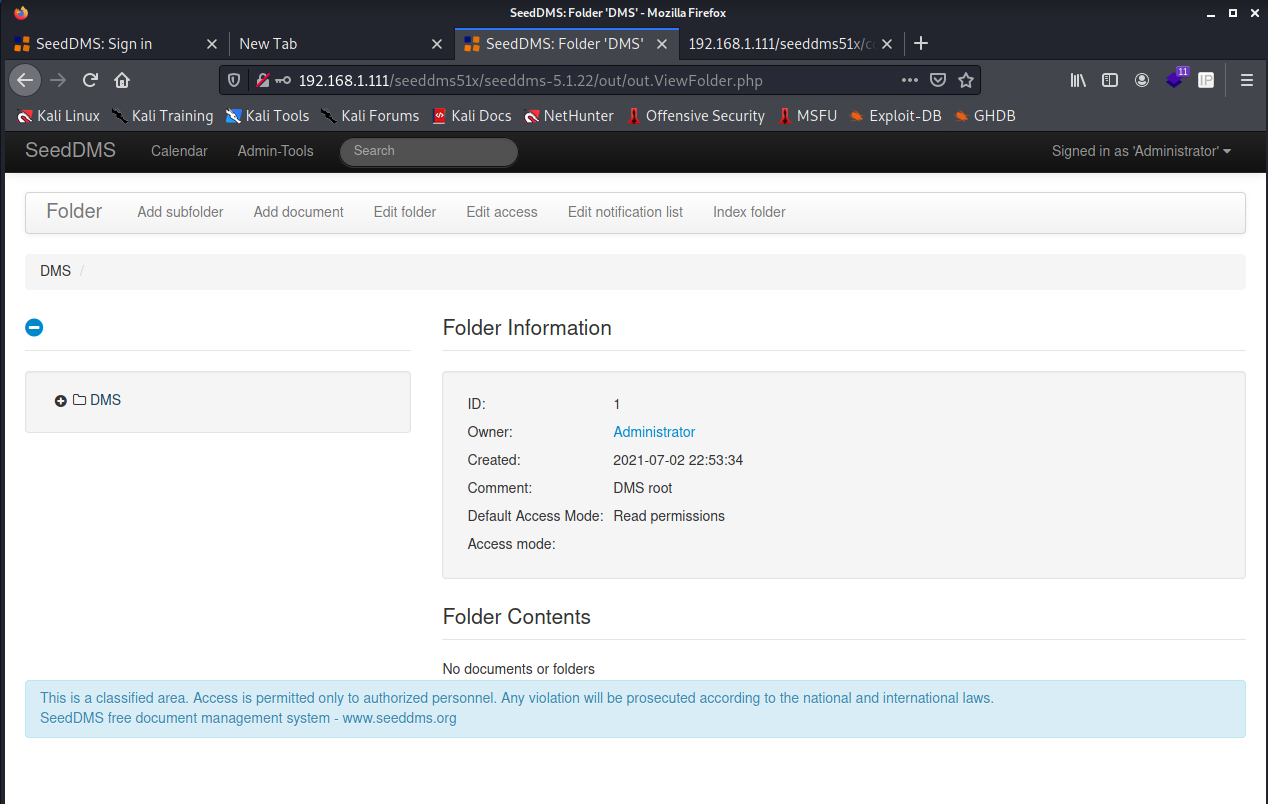Viewport: 1268px width, 804px height.
Task: Open the Library icon in toolbar
Action: point(1078,80)
